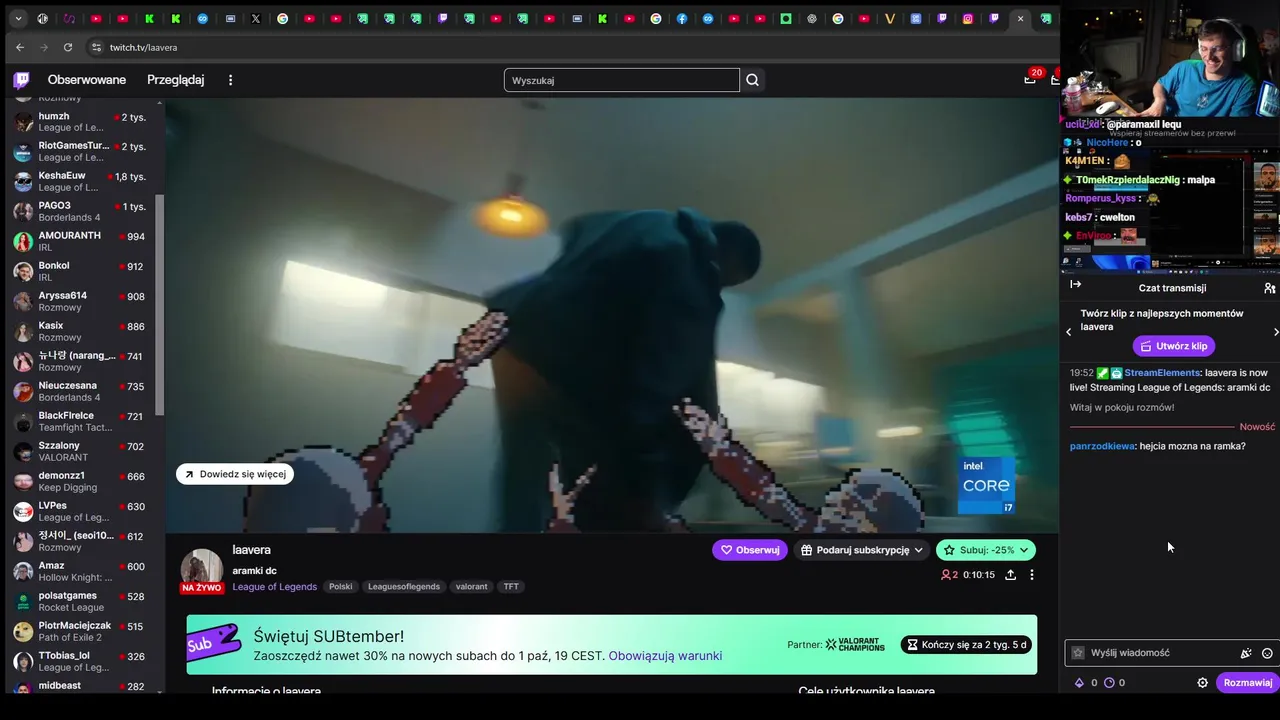Open the chat community users icon
This screenshot has height=720, width=1280.
tap(1269, 288)
